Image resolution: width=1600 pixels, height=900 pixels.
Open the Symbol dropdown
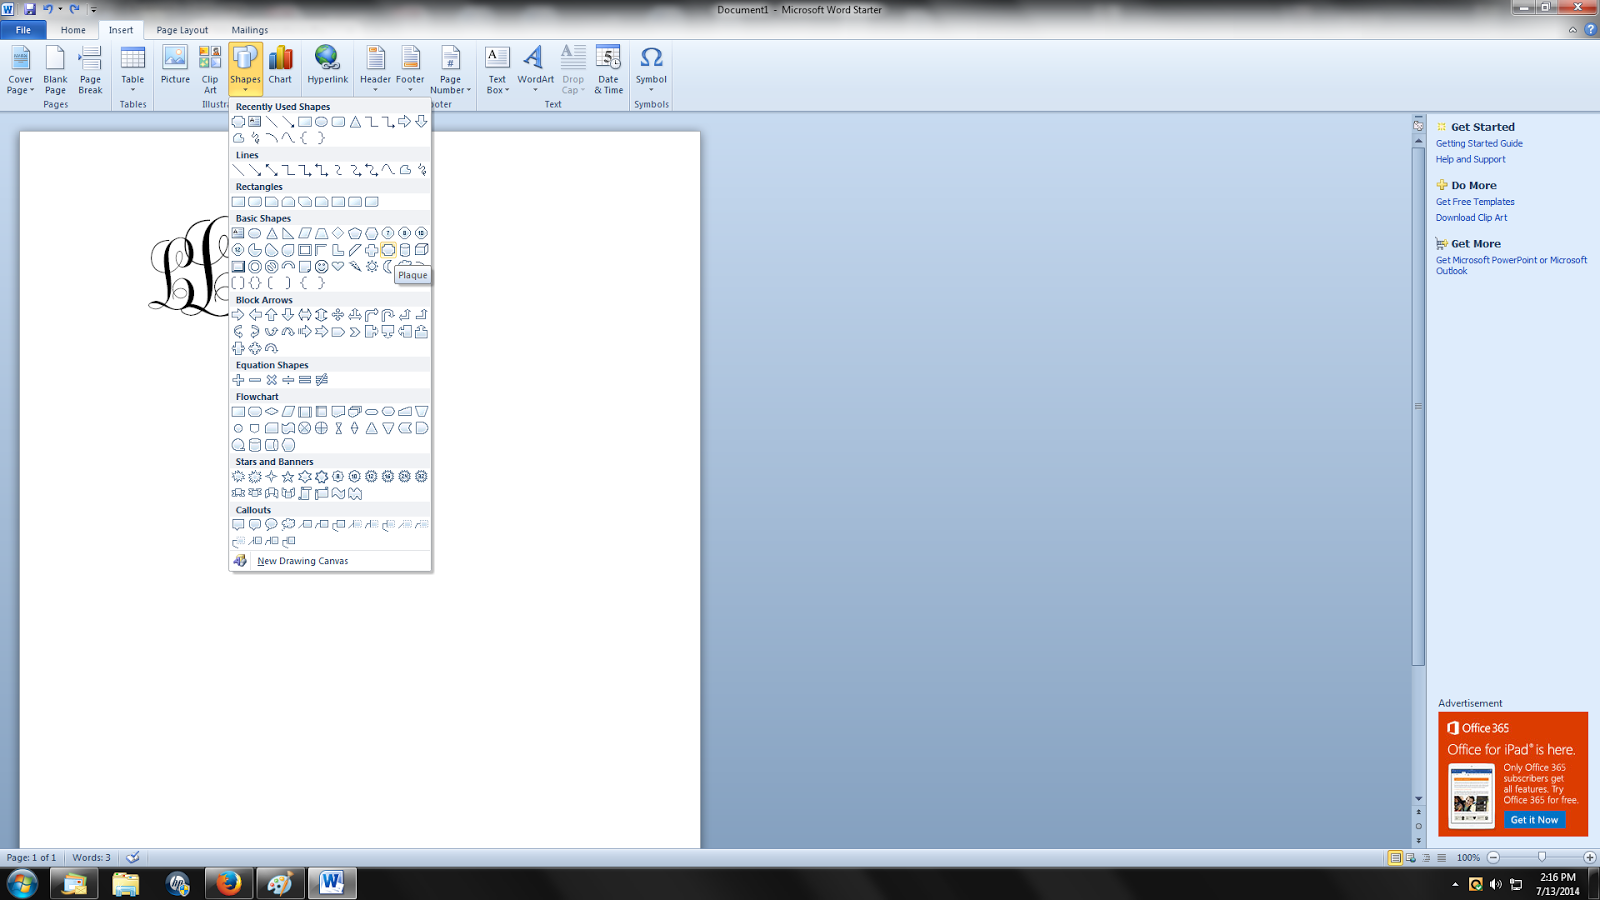click(x=651, y=70)
